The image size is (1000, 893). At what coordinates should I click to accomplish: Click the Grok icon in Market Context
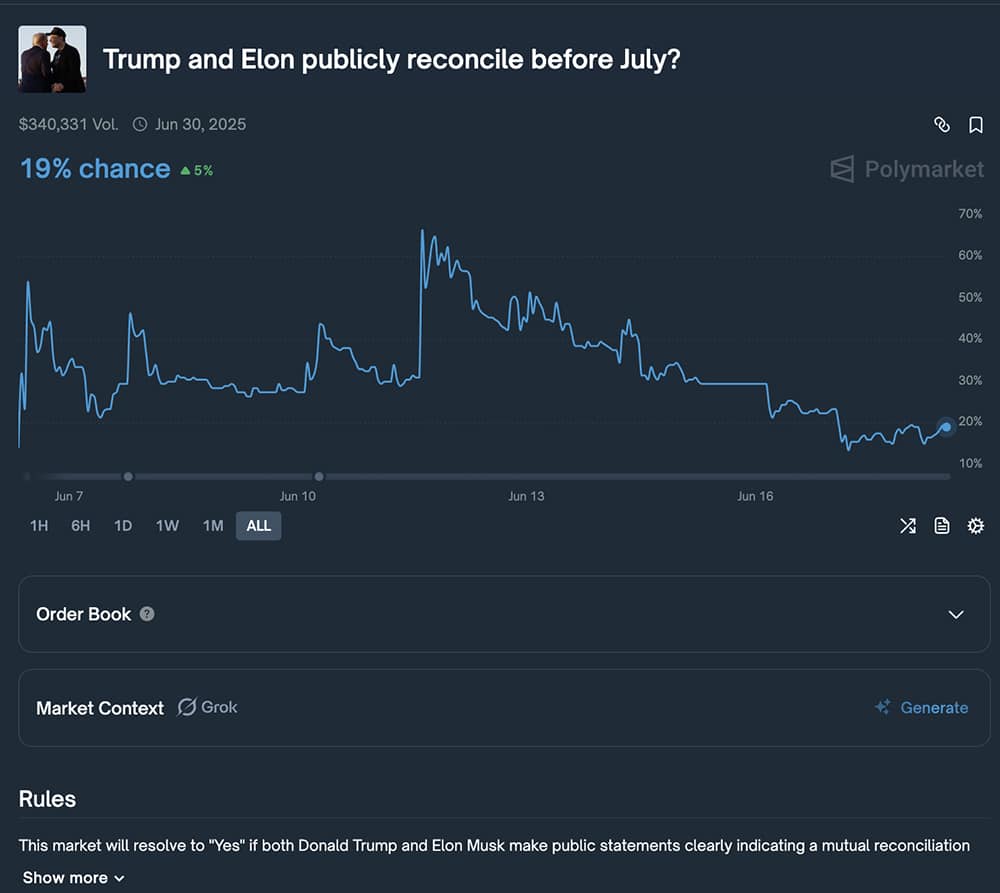tap(188, 707)
